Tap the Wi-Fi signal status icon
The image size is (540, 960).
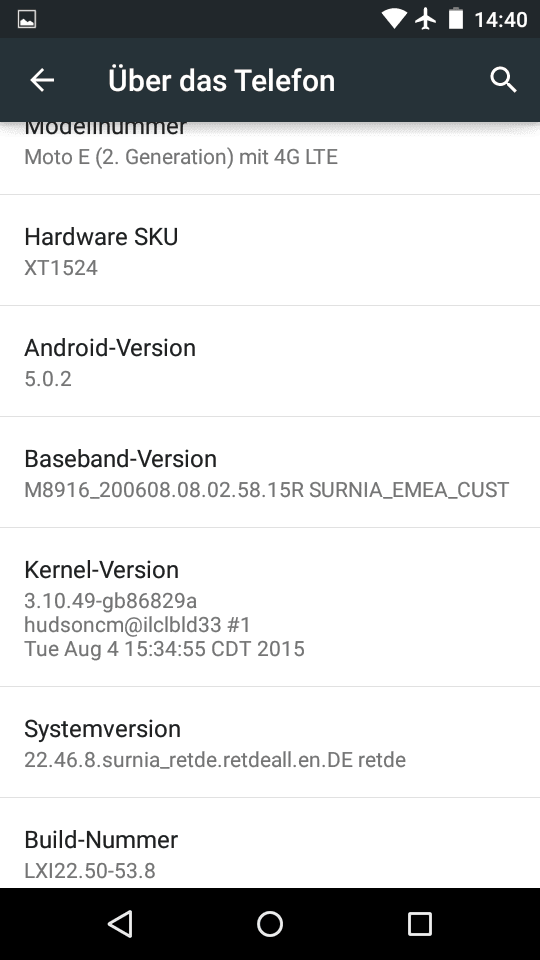pyautogui.click(x=394, y=19)
